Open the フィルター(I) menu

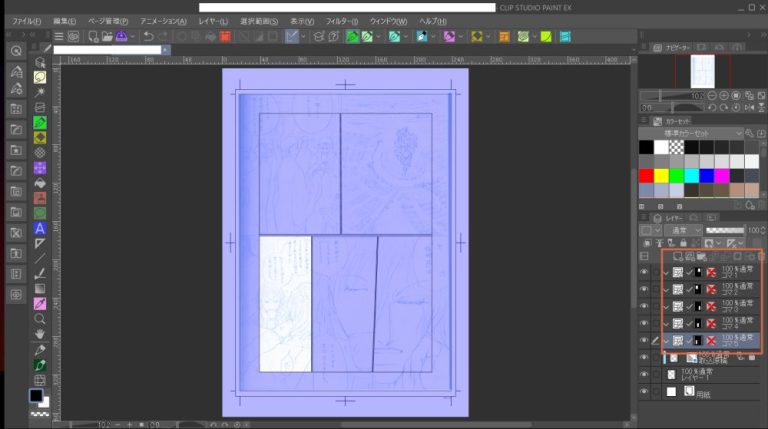(x=341, y=21)
